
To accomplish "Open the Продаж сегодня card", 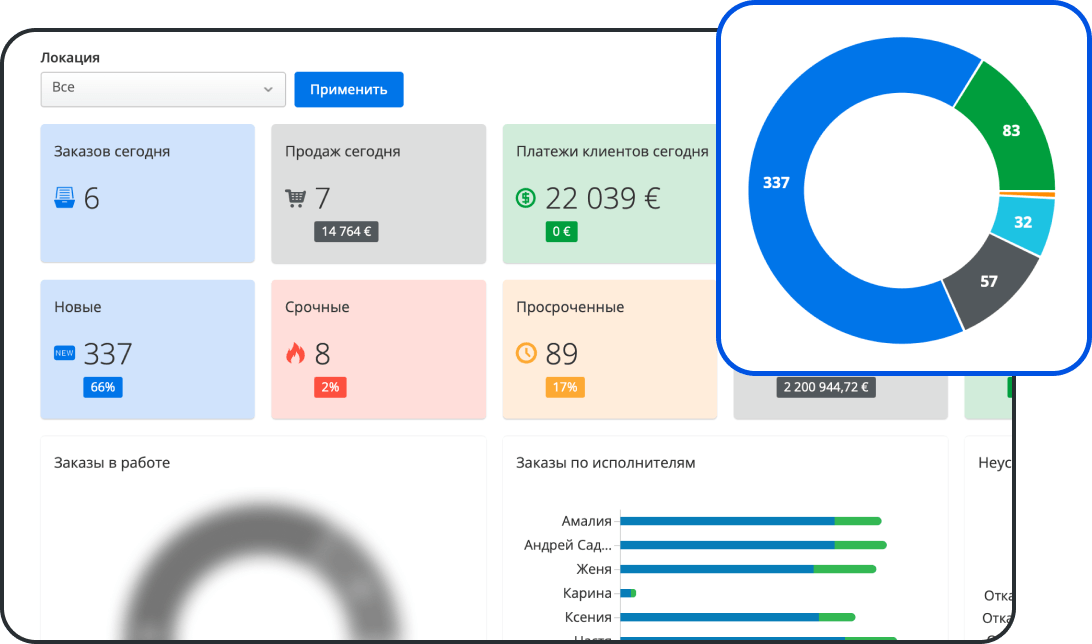I will click(x=378, y=194).
